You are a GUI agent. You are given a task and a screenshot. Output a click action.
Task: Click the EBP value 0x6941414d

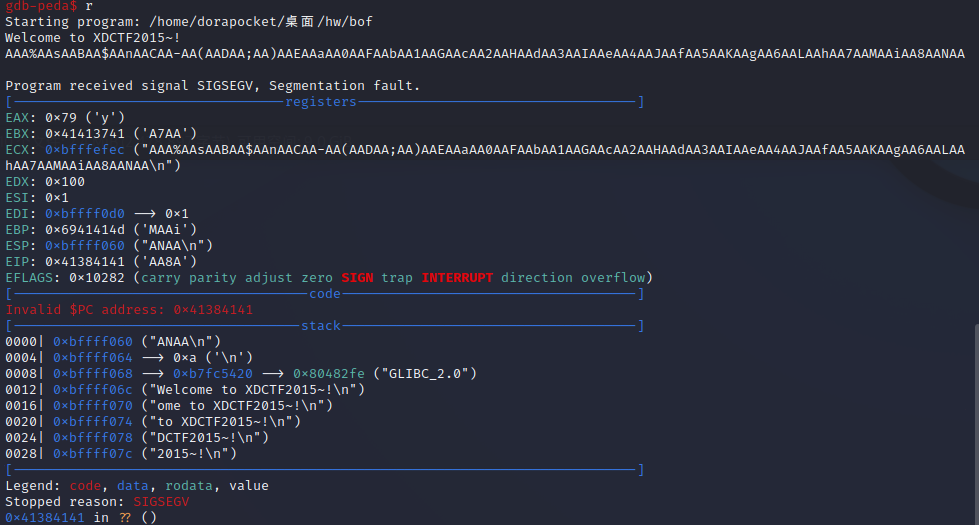coord(85,230)
